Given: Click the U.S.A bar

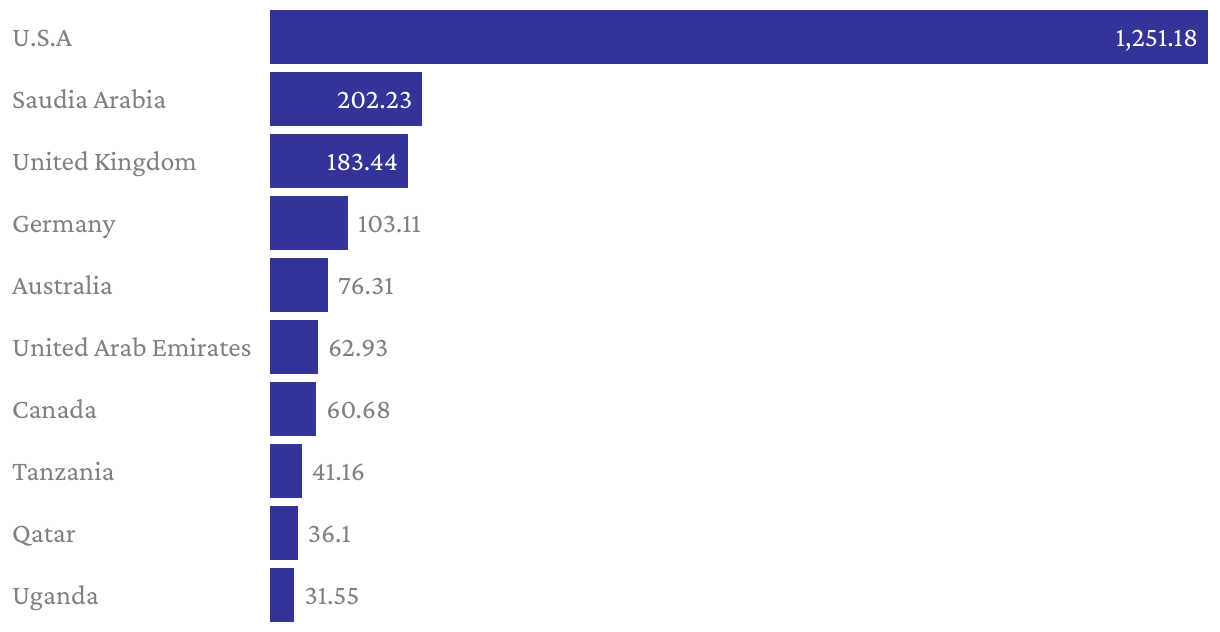Looking at the screenshot, I should (739, 38).
